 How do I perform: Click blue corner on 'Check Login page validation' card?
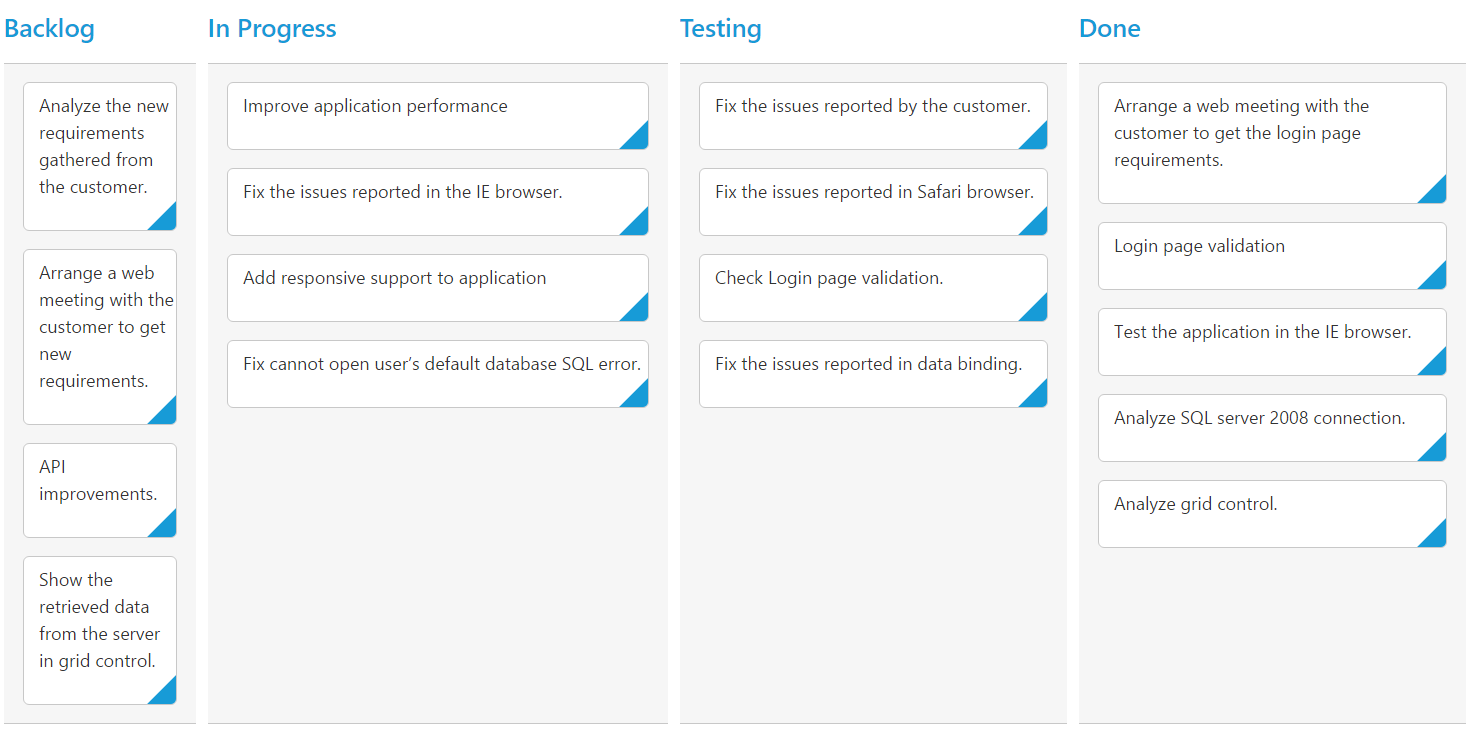click(1037, 311)
